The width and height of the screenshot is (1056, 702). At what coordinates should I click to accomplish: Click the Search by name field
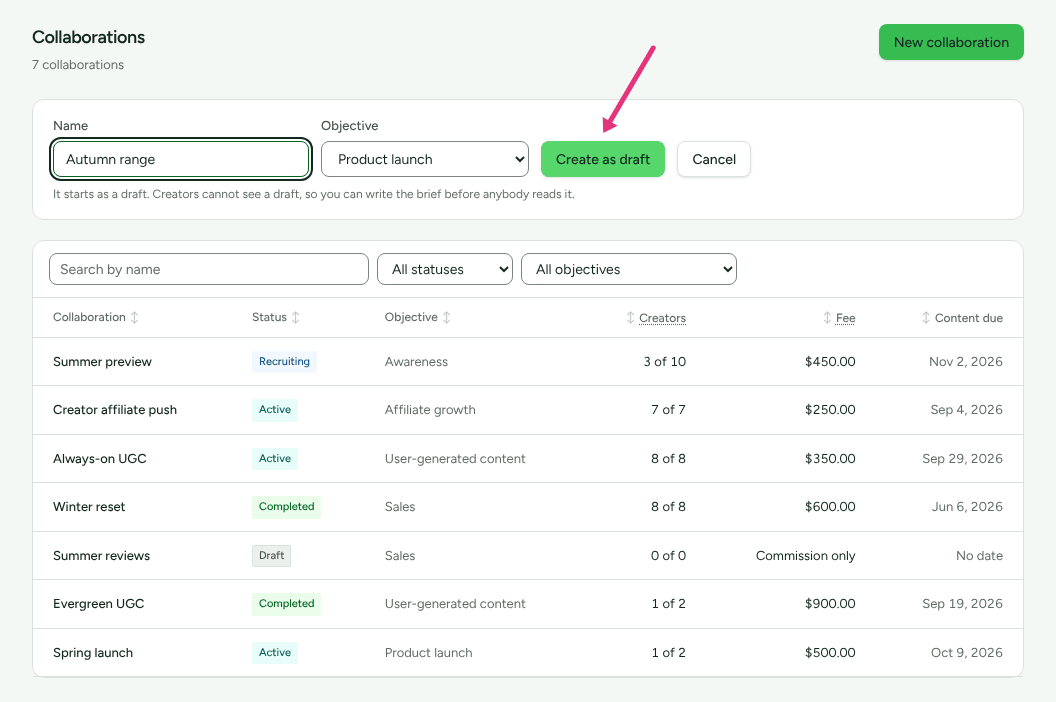click(x=209, y=269)
